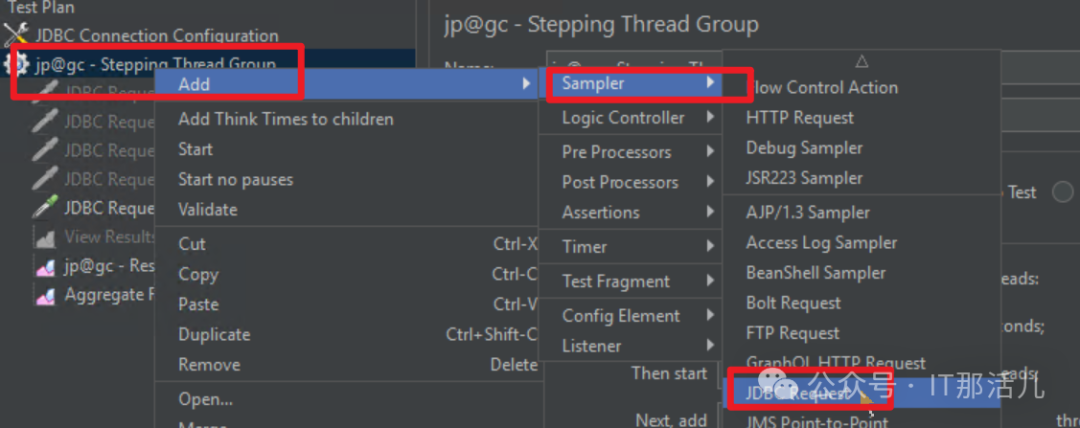The image size is (1080, 428).
Task: Select JDBC Connection Configuration tree node
Action: (157, 36)
